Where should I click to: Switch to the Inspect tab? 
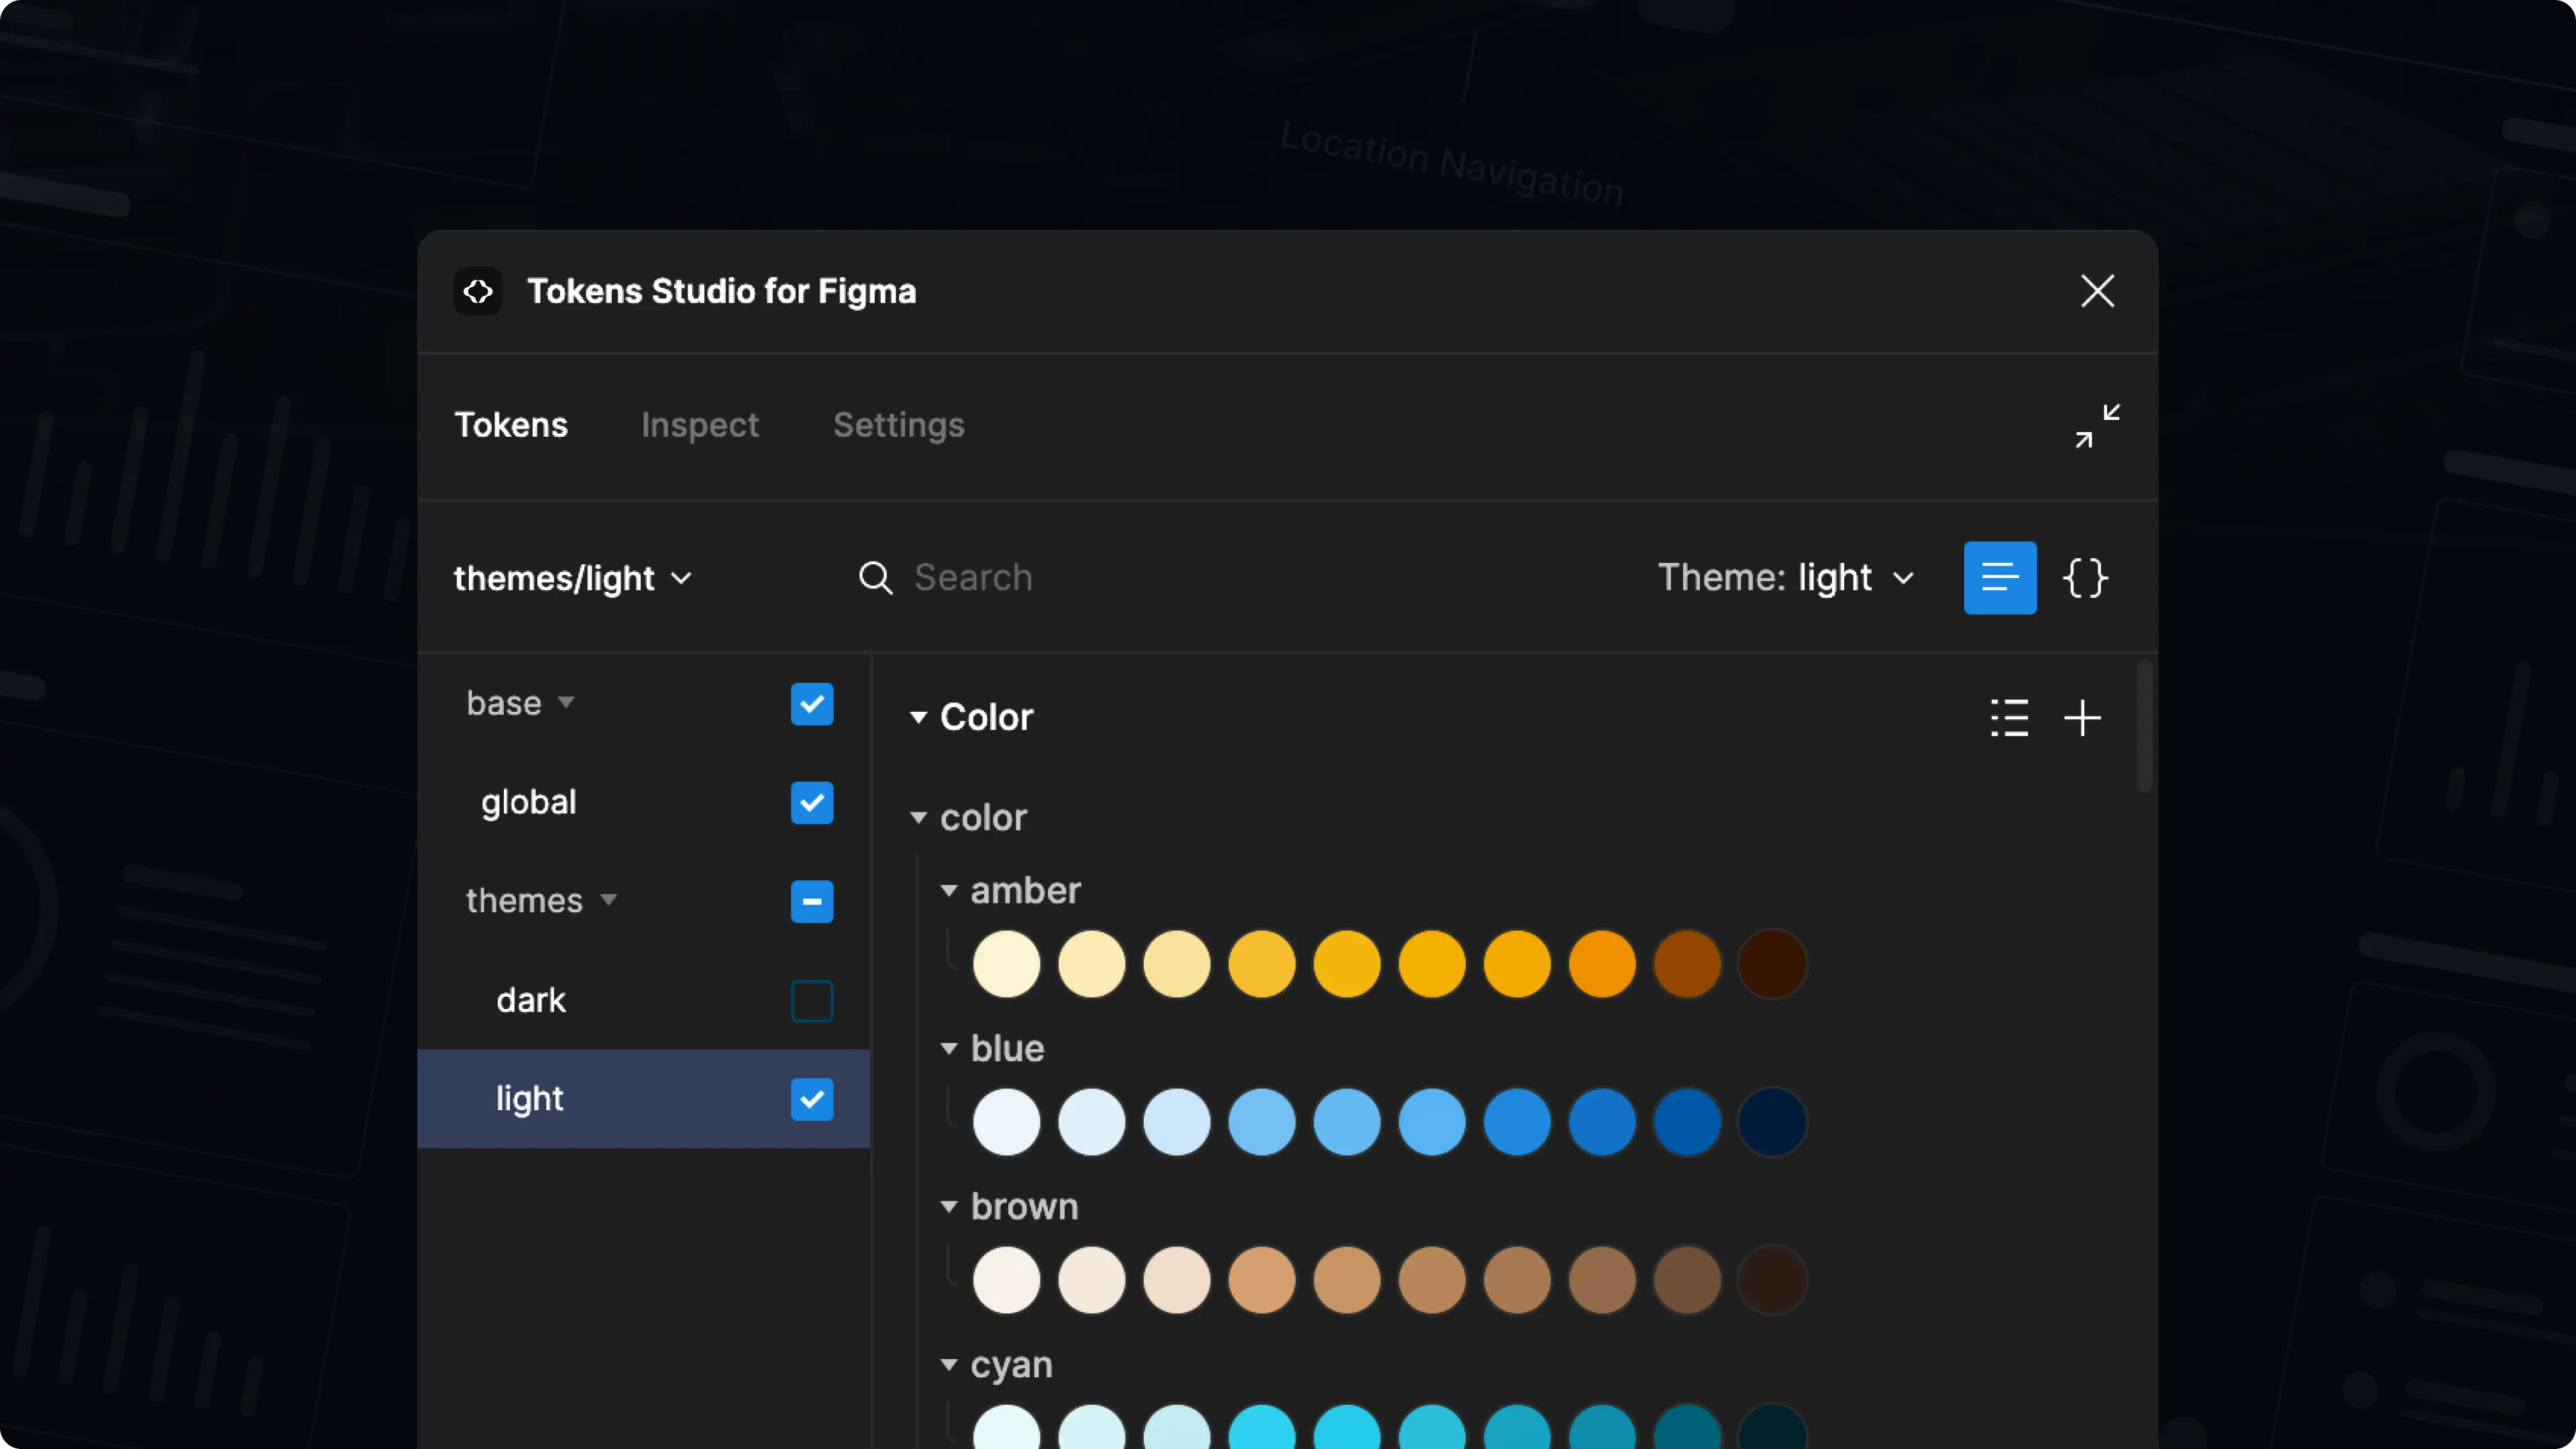700,425
